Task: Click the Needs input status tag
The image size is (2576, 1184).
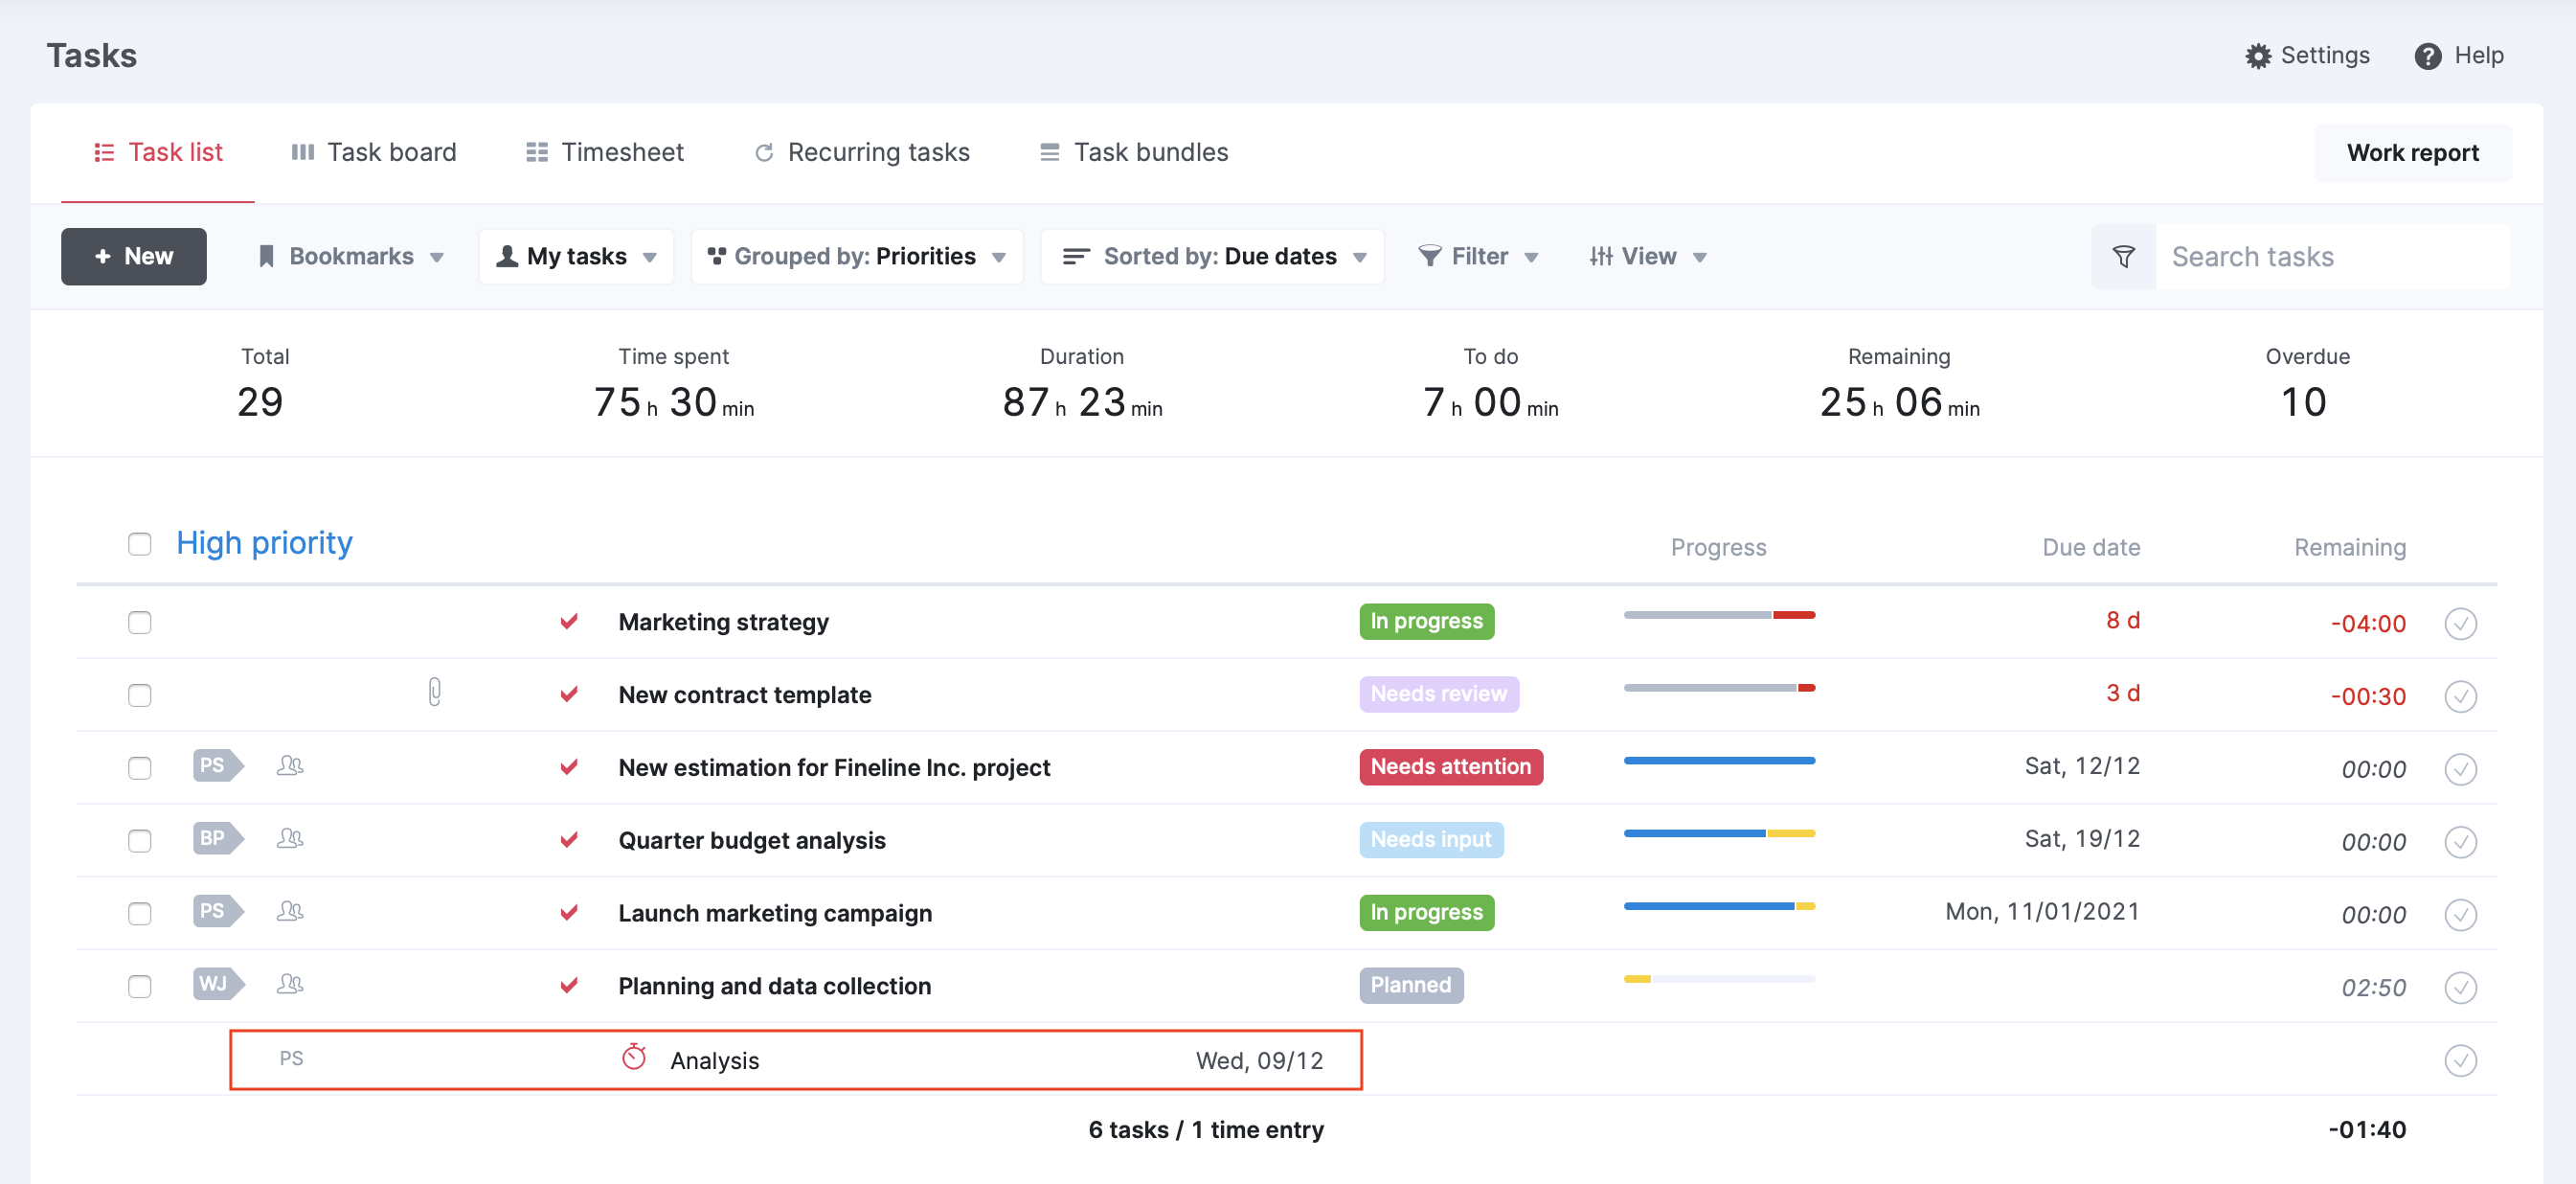Action: [x=1431, y=840]
